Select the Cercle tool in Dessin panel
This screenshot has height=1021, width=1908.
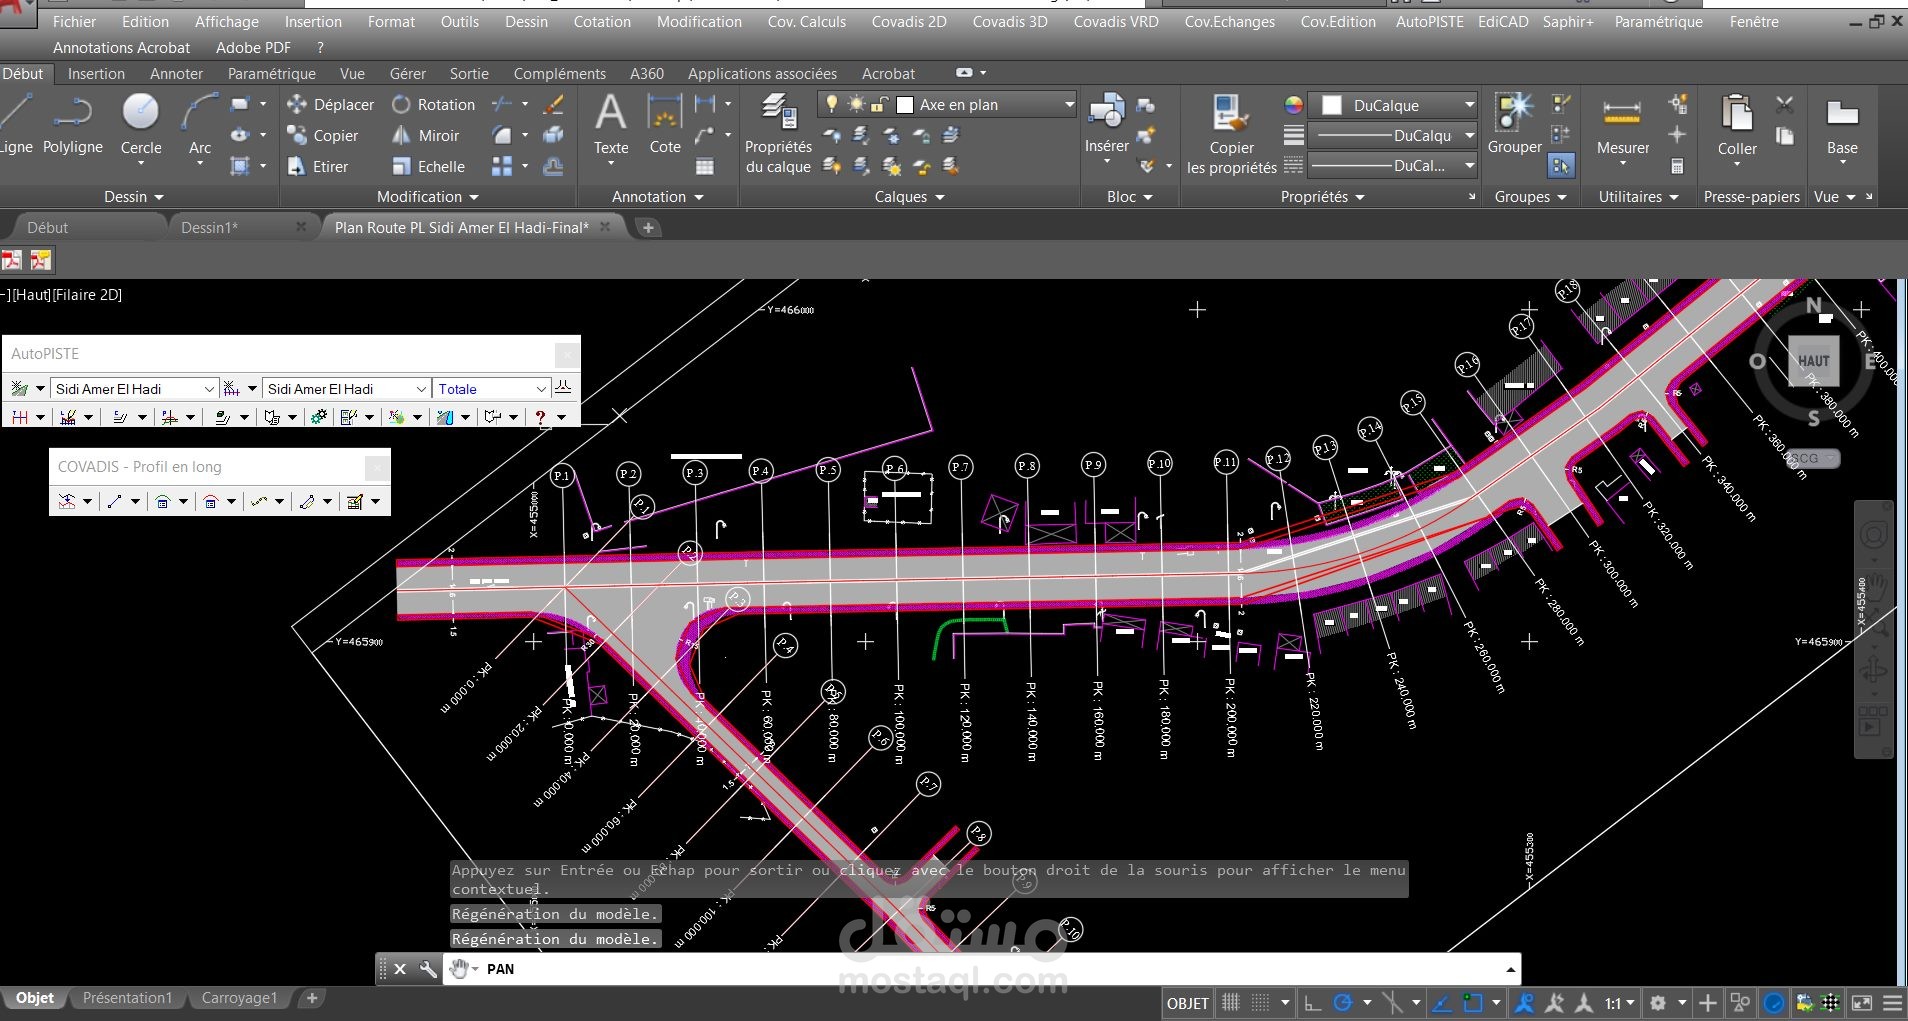[141, 125]
